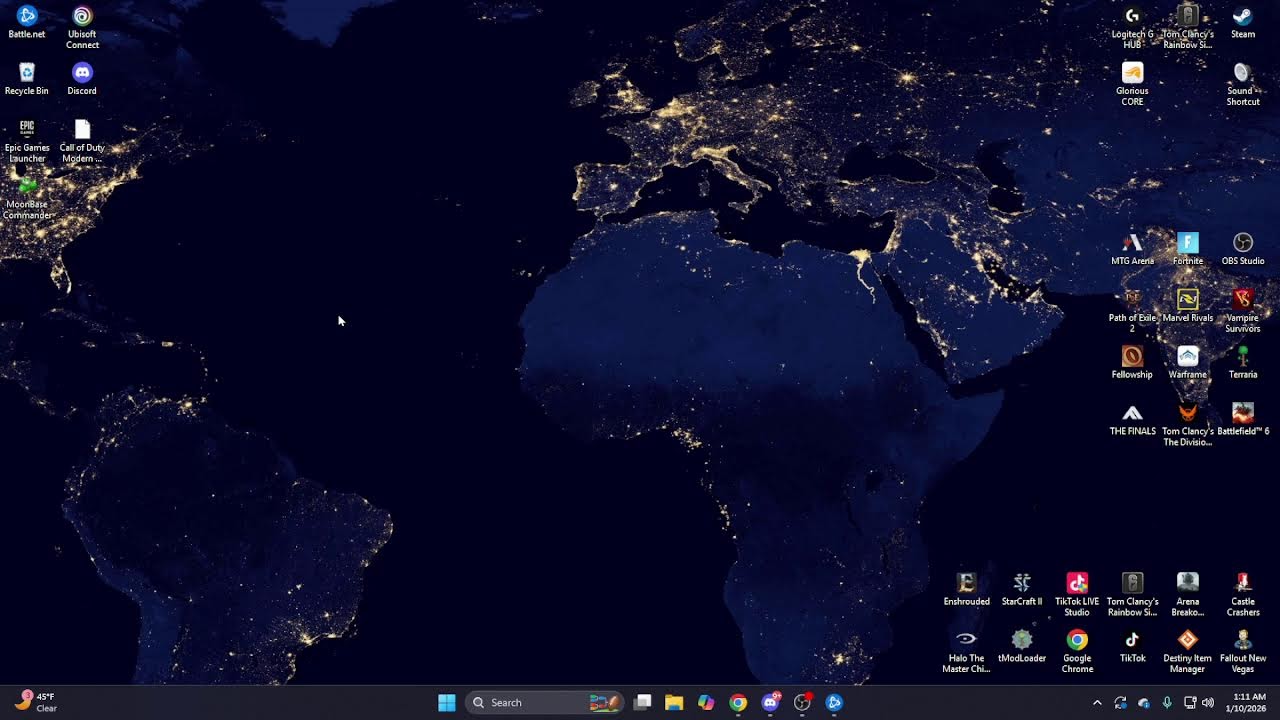The image size is (1280, 720).
Task: Select the OBS Studio desktop shortcut
Action: tap(1243, 249)
